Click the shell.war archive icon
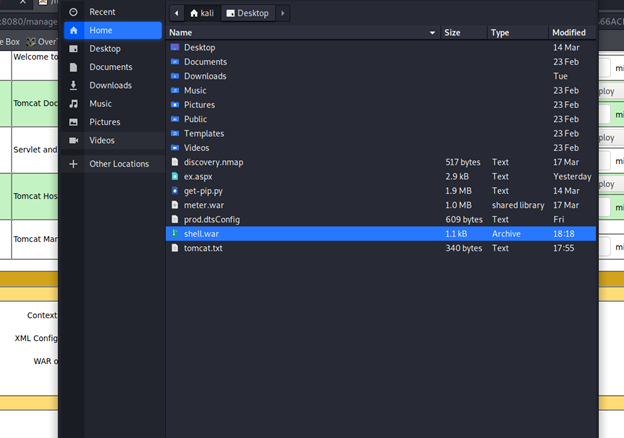624x438 pixels. coord(175,234)
